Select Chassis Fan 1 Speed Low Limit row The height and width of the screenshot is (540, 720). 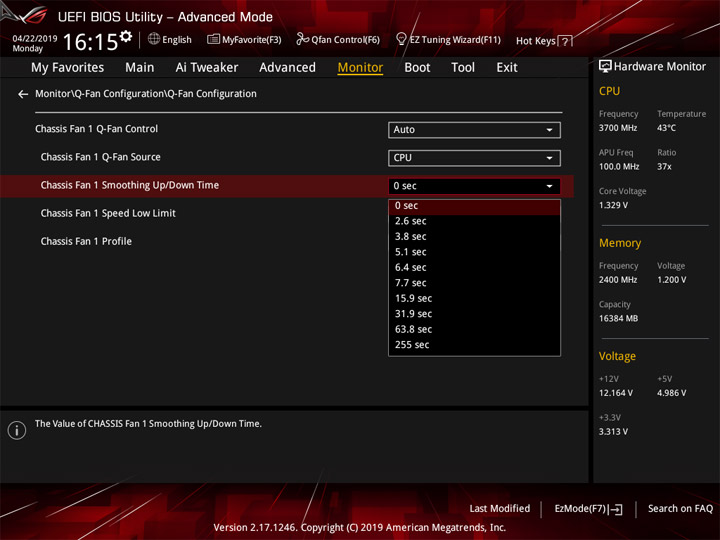pos(108,214)
